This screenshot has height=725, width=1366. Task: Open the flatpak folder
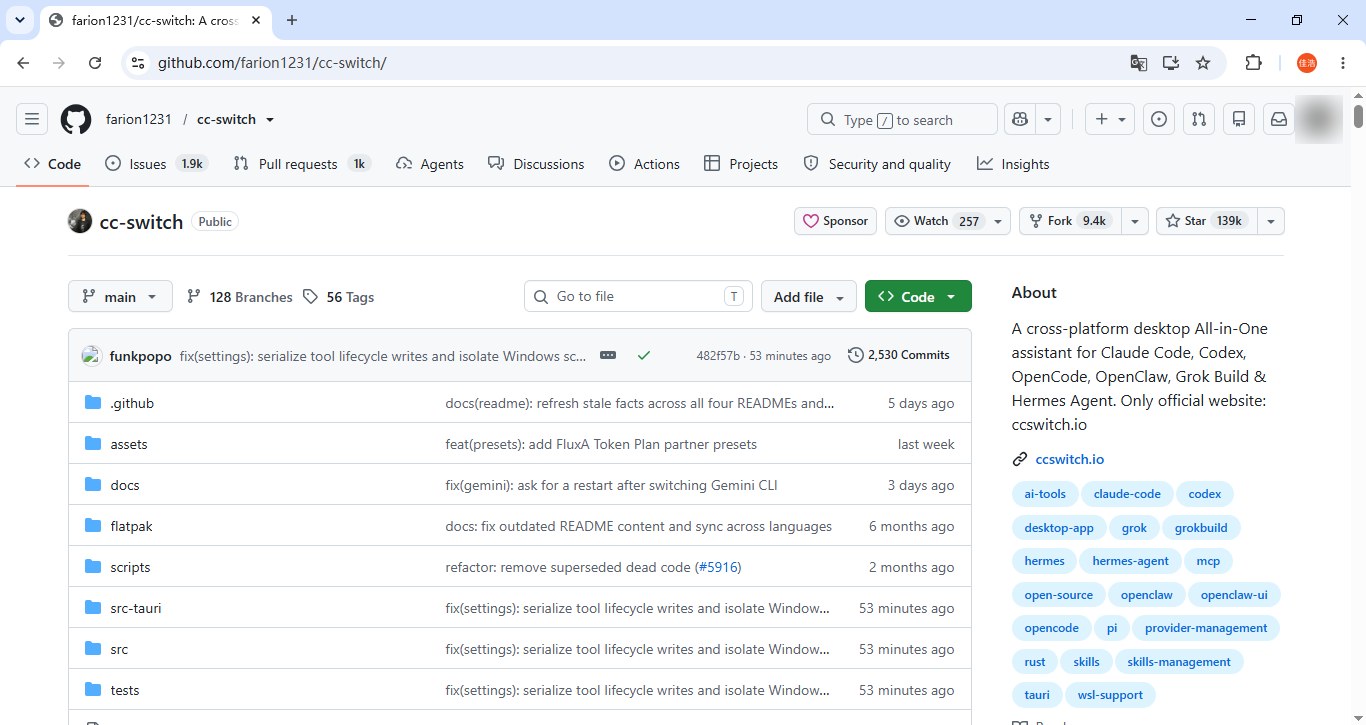coord(131,526)
